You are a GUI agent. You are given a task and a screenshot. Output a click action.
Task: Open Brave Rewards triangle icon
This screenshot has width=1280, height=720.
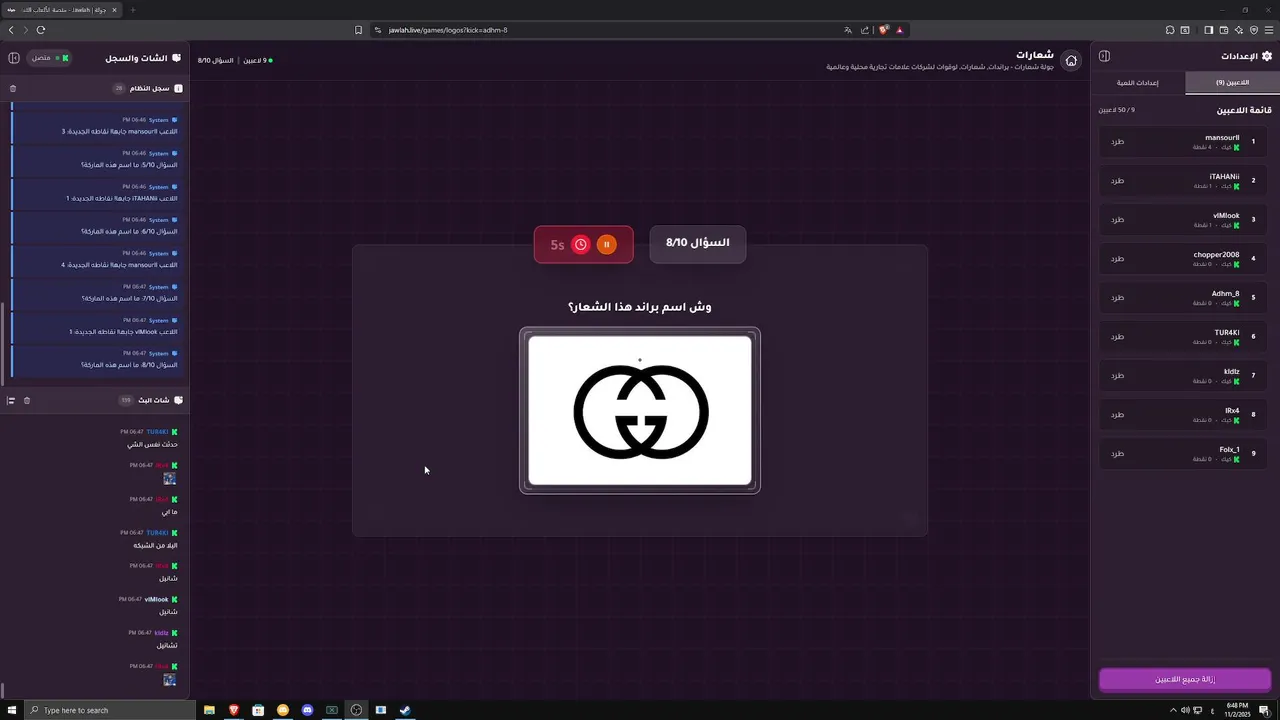[x=899, y=30]
